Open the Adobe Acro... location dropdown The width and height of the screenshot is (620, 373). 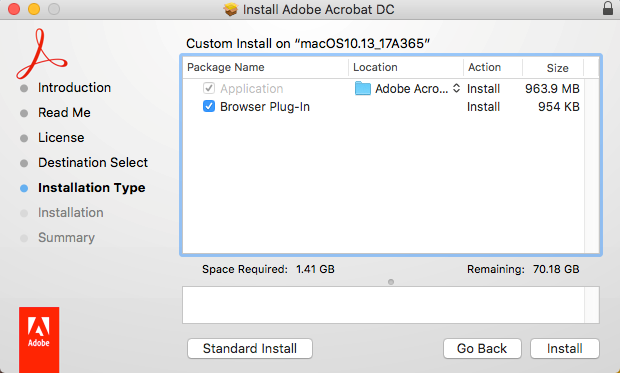tap(456, 88)
